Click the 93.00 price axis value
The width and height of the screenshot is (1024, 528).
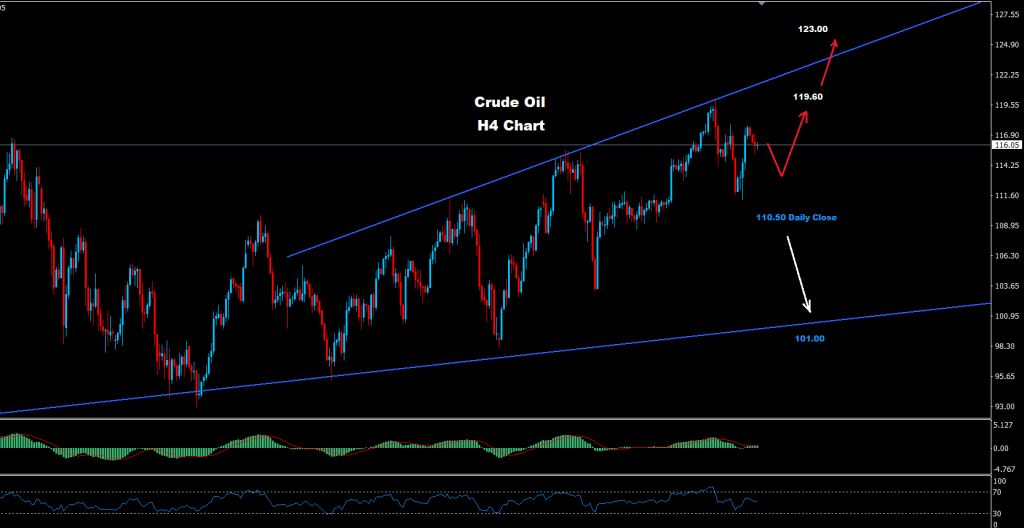click(x=1004, y=406)
